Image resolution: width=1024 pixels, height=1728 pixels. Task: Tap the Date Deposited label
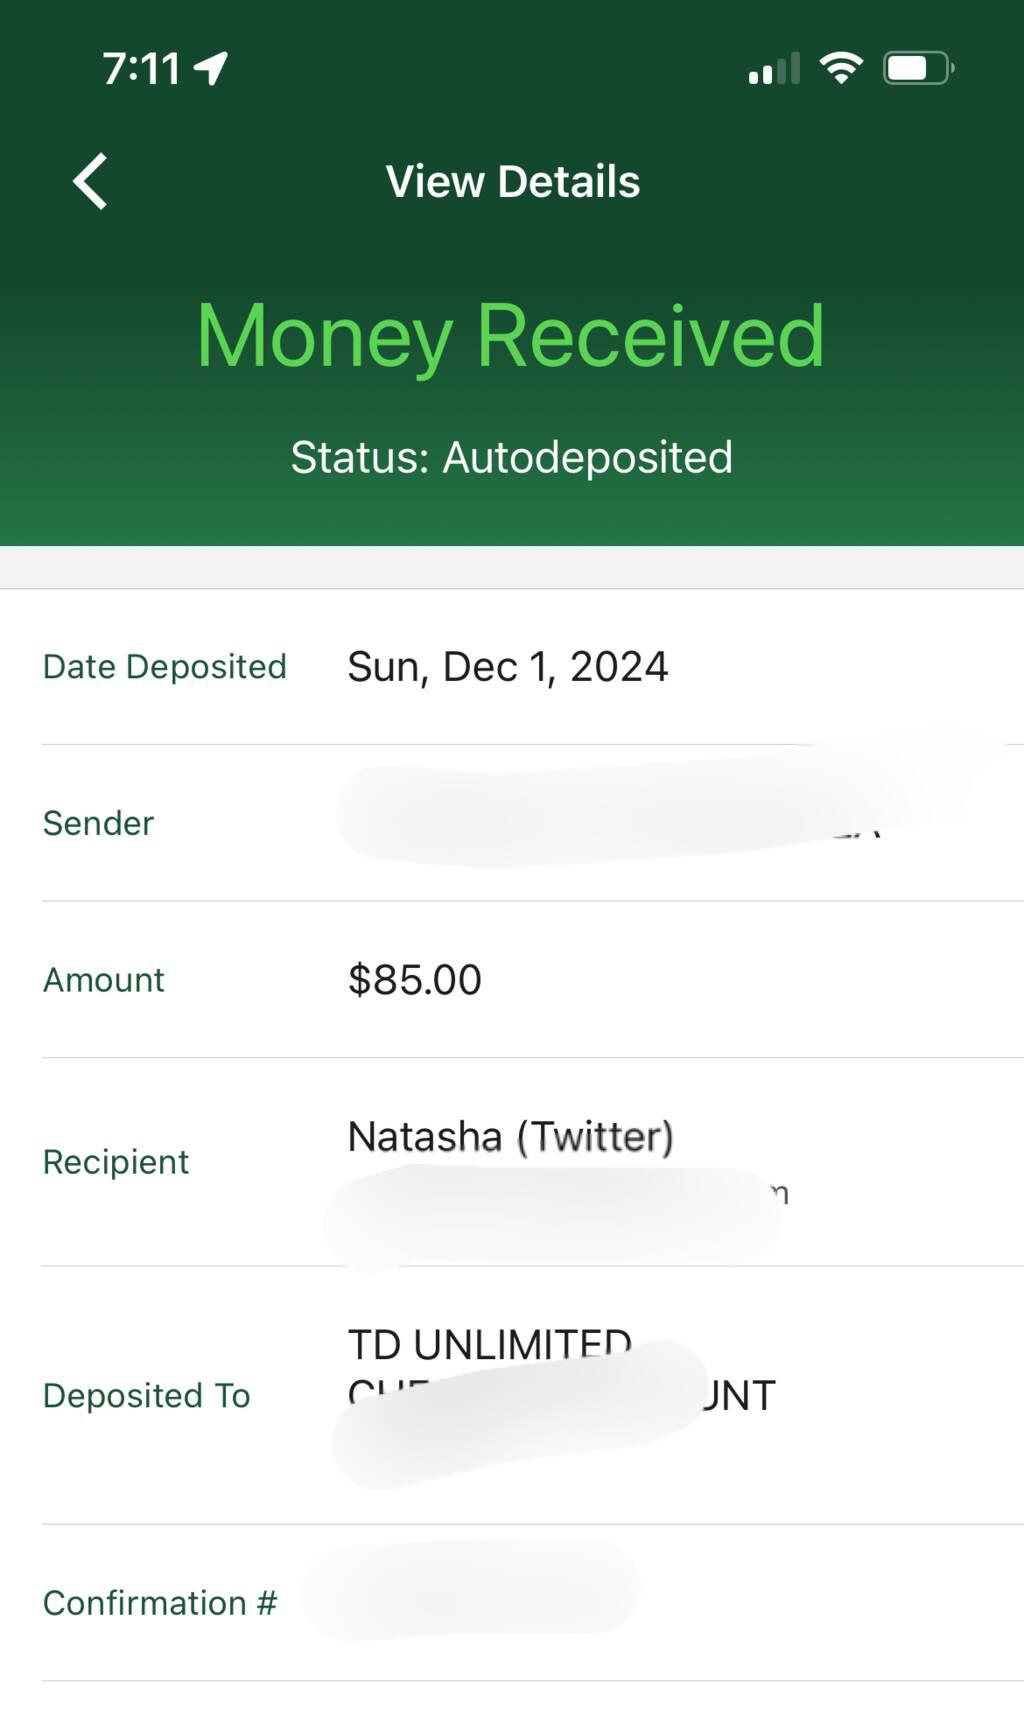point(165,667)
